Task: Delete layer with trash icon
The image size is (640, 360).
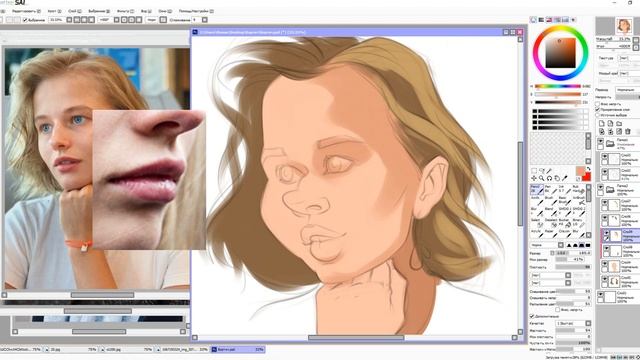Action: tap(628, 131)
